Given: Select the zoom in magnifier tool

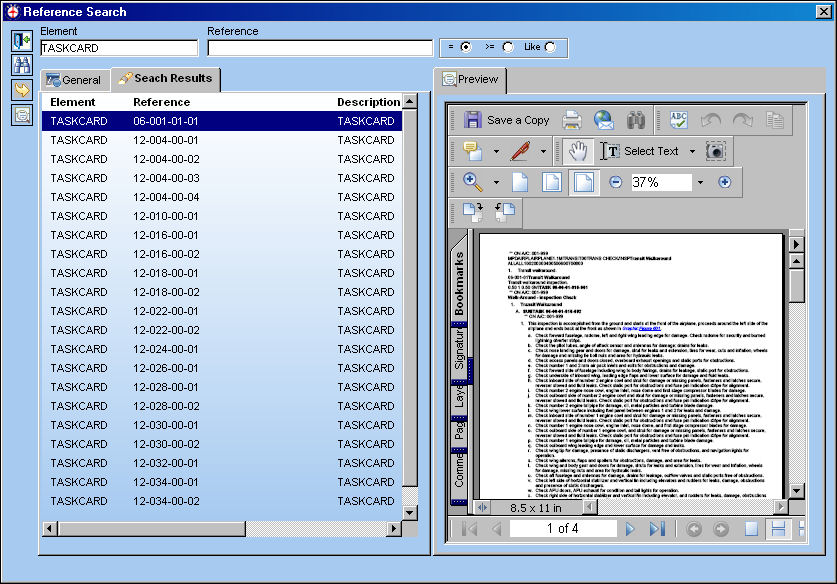Looking at the screenshot, I should (x=473, y=182).
